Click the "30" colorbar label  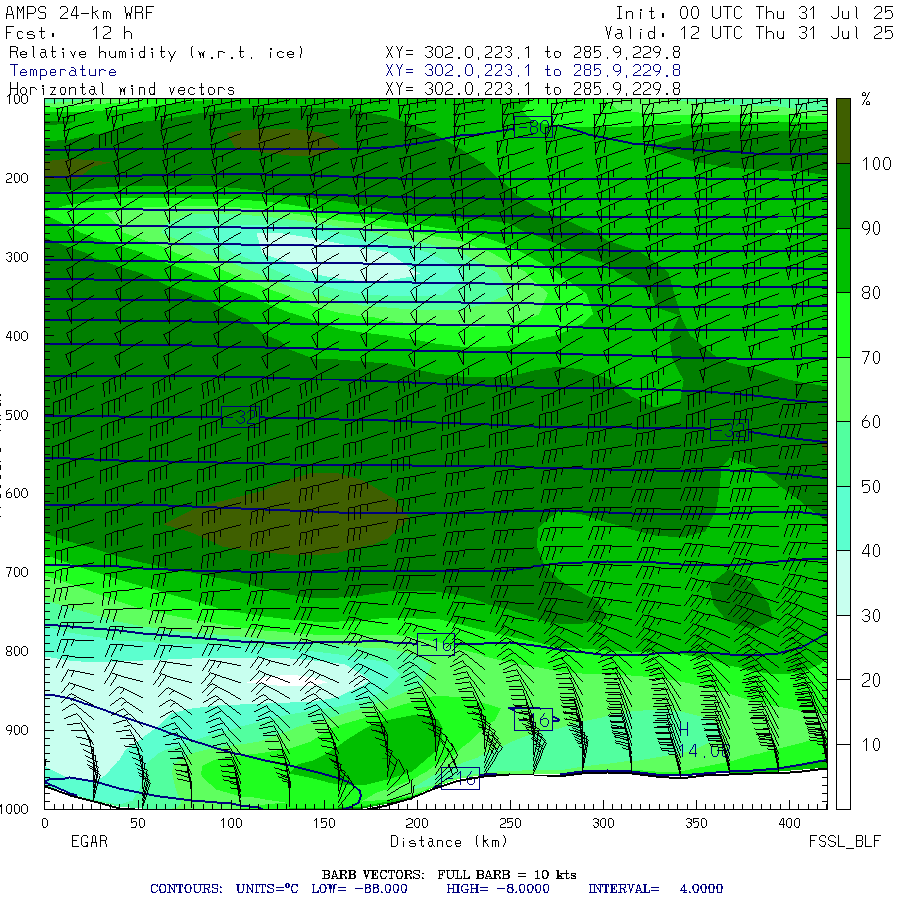pyautogui.click(x=871, y=616)
